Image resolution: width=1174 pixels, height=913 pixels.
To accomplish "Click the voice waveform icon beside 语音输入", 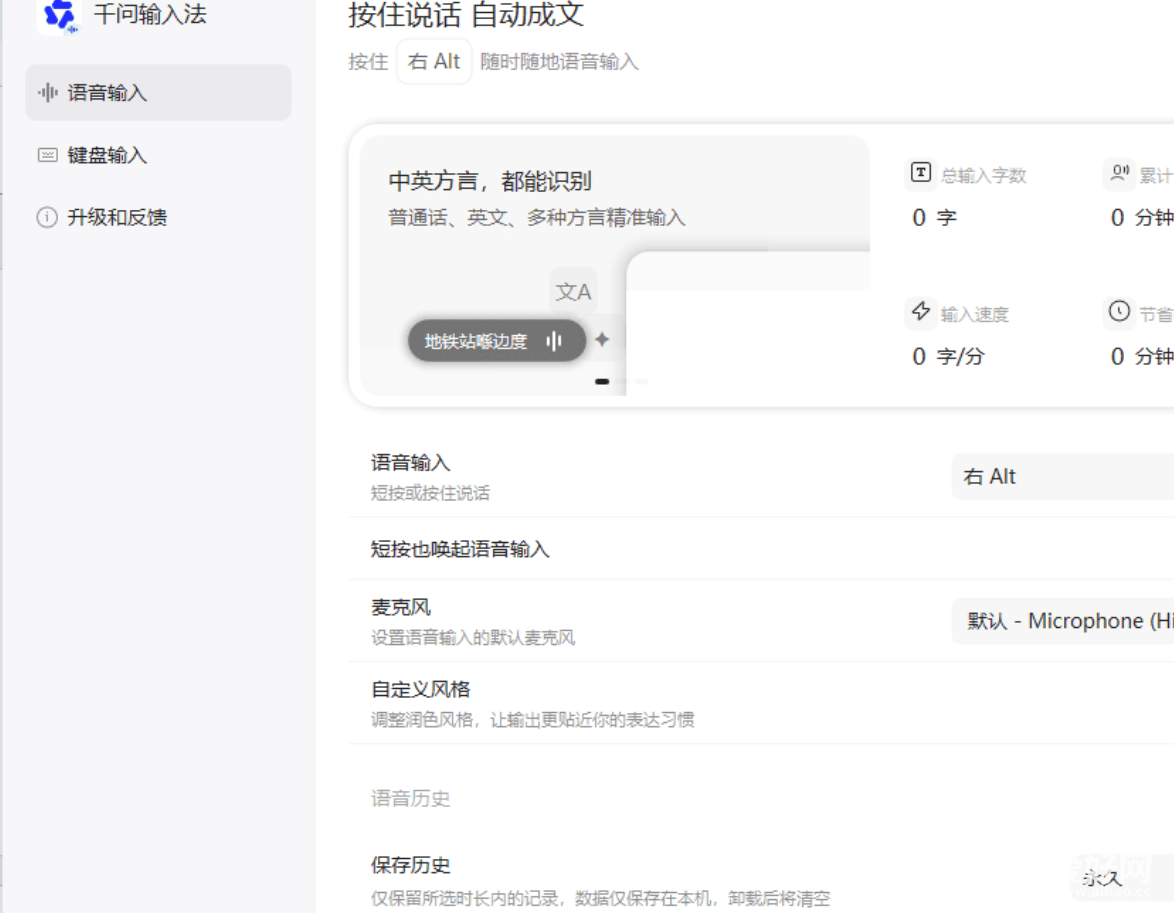I will point(48,93).
